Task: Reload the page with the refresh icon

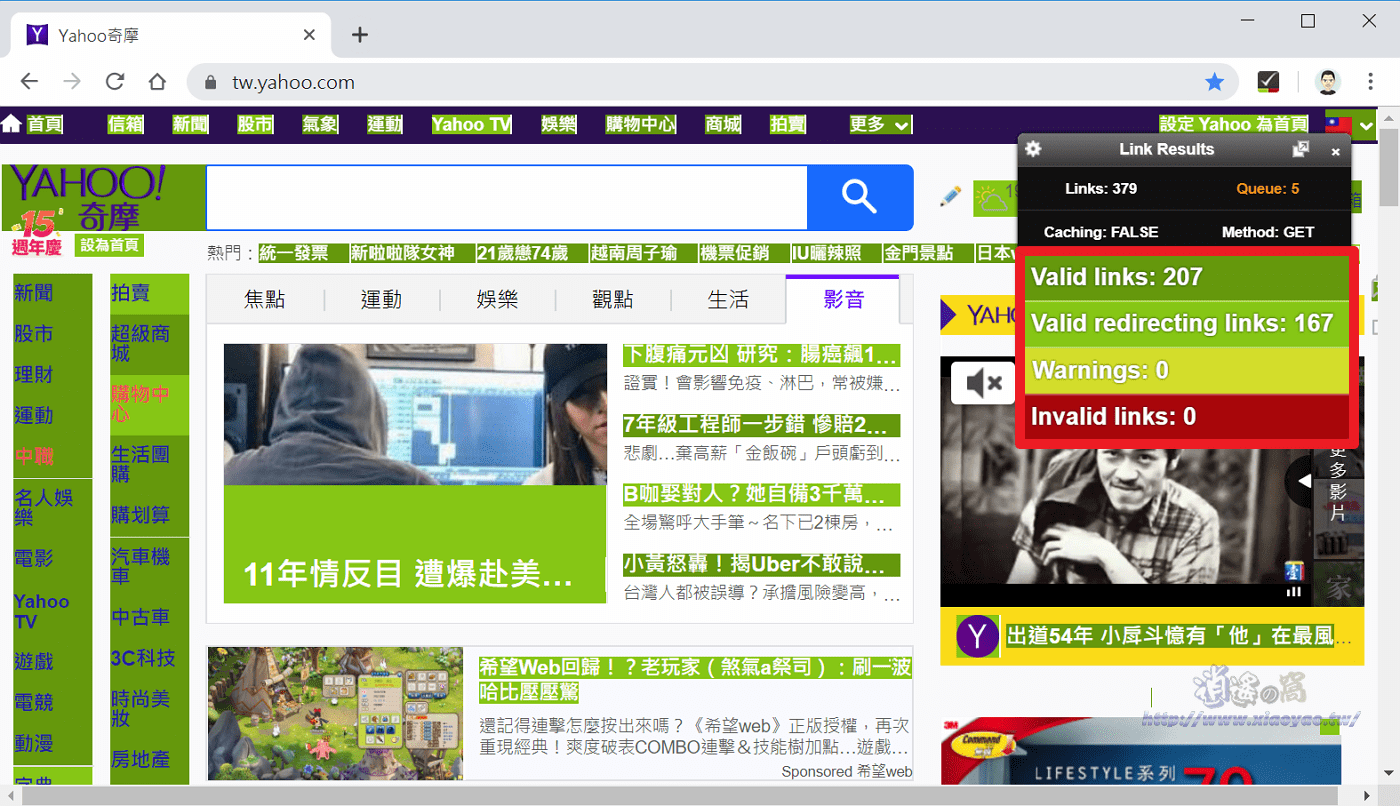Action: click(x=115, y=82)
